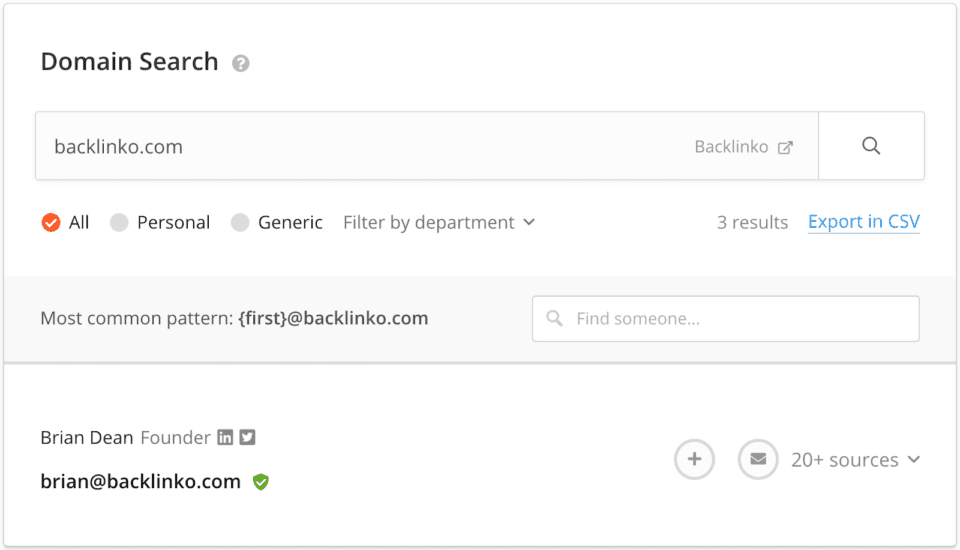960x550 pixels.
Task: Click the help icon beside Domain Search
Action: [x=240, y=63]
